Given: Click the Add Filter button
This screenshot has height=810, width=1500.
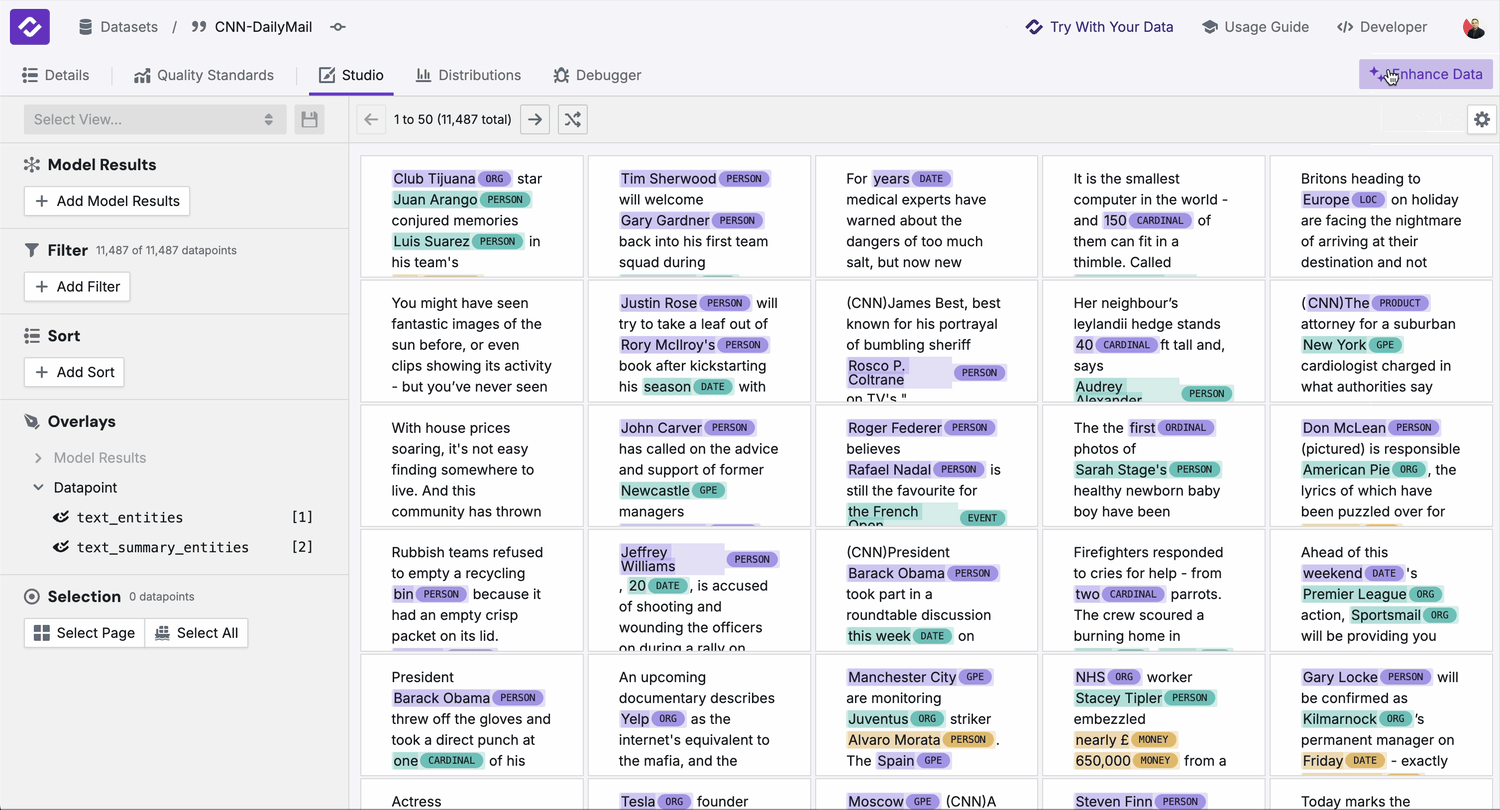Looking at the screenshot, I should click(x=77, y=287).
